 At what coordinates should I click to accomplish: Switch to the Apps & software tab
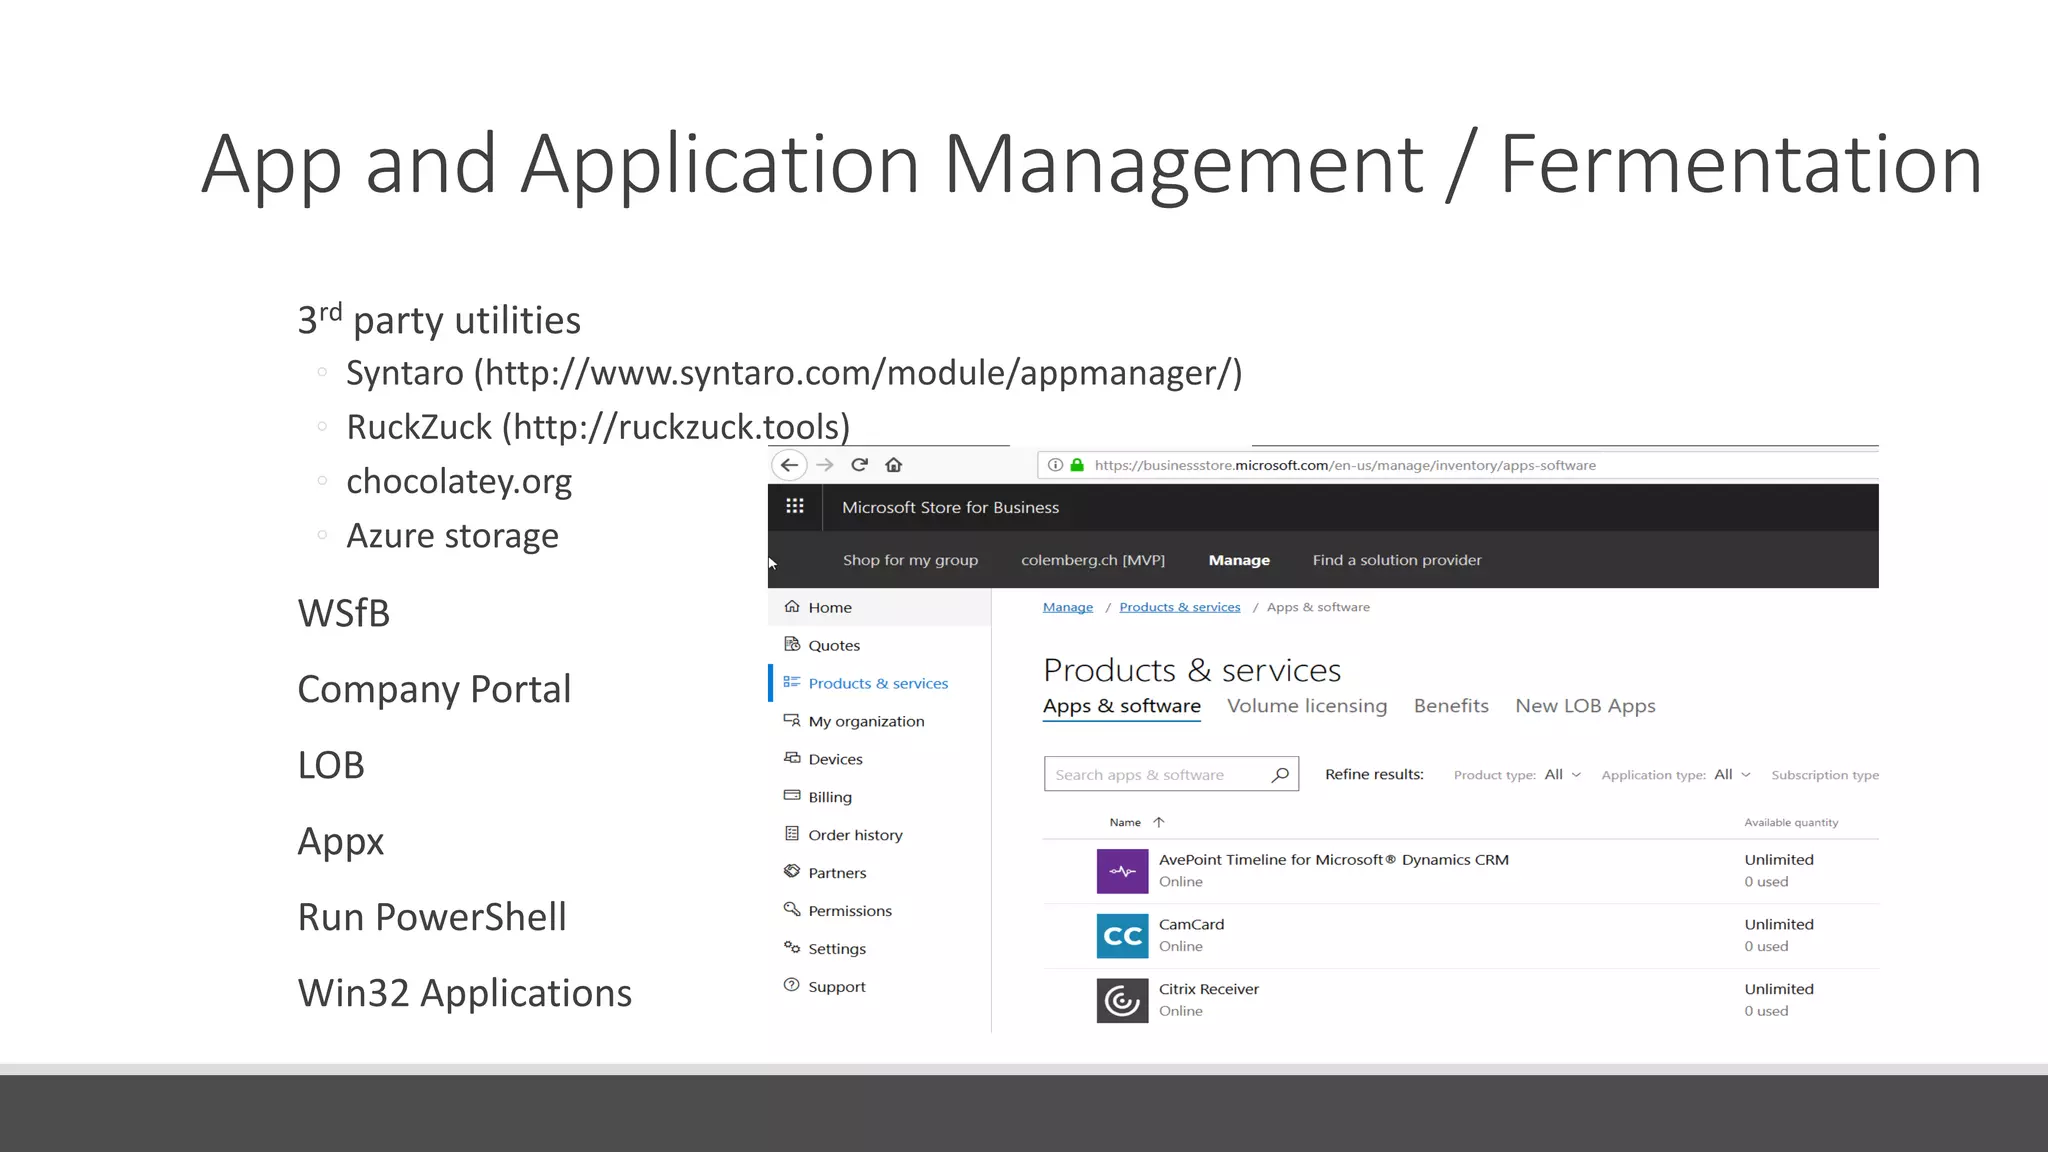[1122, 706]
